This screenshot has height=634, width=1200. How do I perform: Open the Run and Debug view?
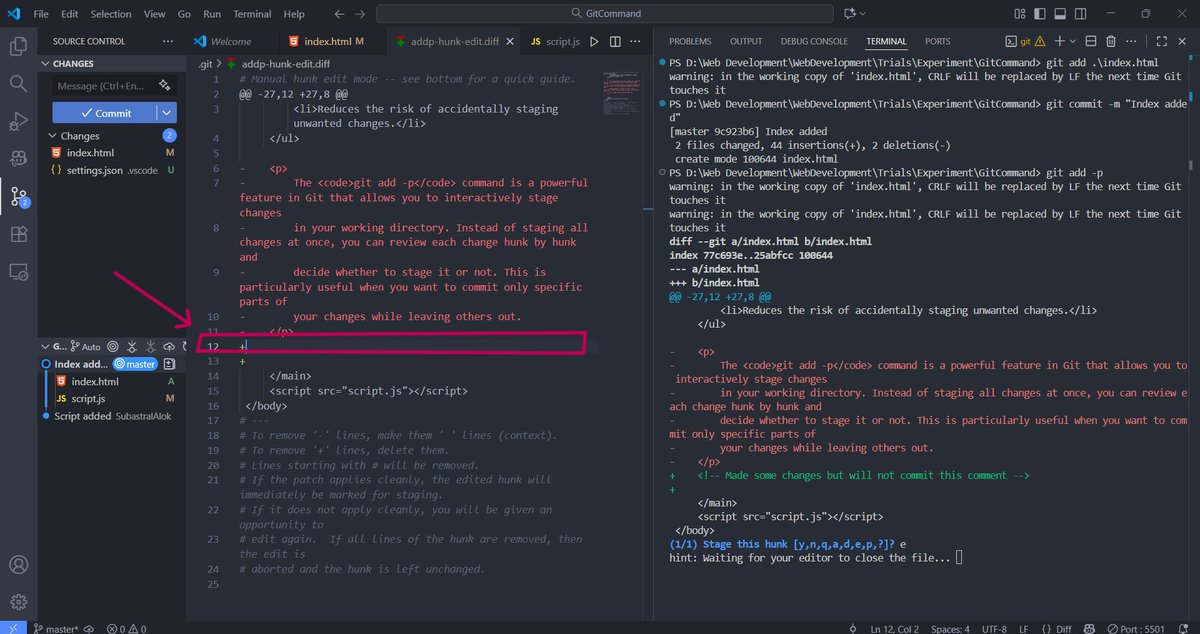tap(18, 121)
